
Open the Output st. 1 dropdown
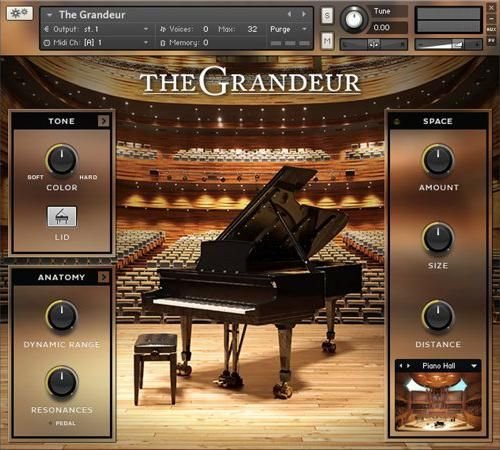click(x=146, y=29)
